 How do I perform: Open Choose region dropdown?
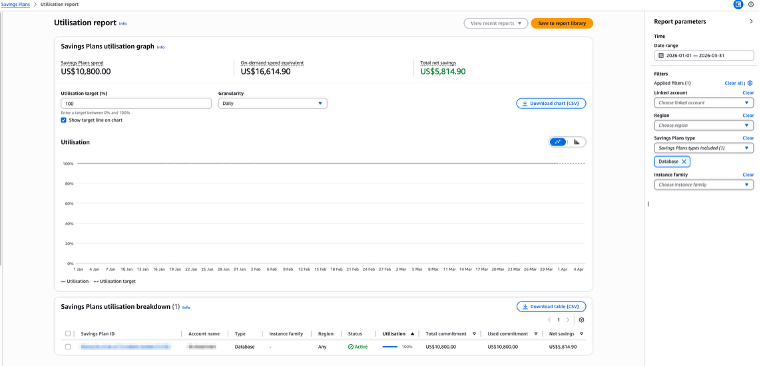tap(704, 126)
